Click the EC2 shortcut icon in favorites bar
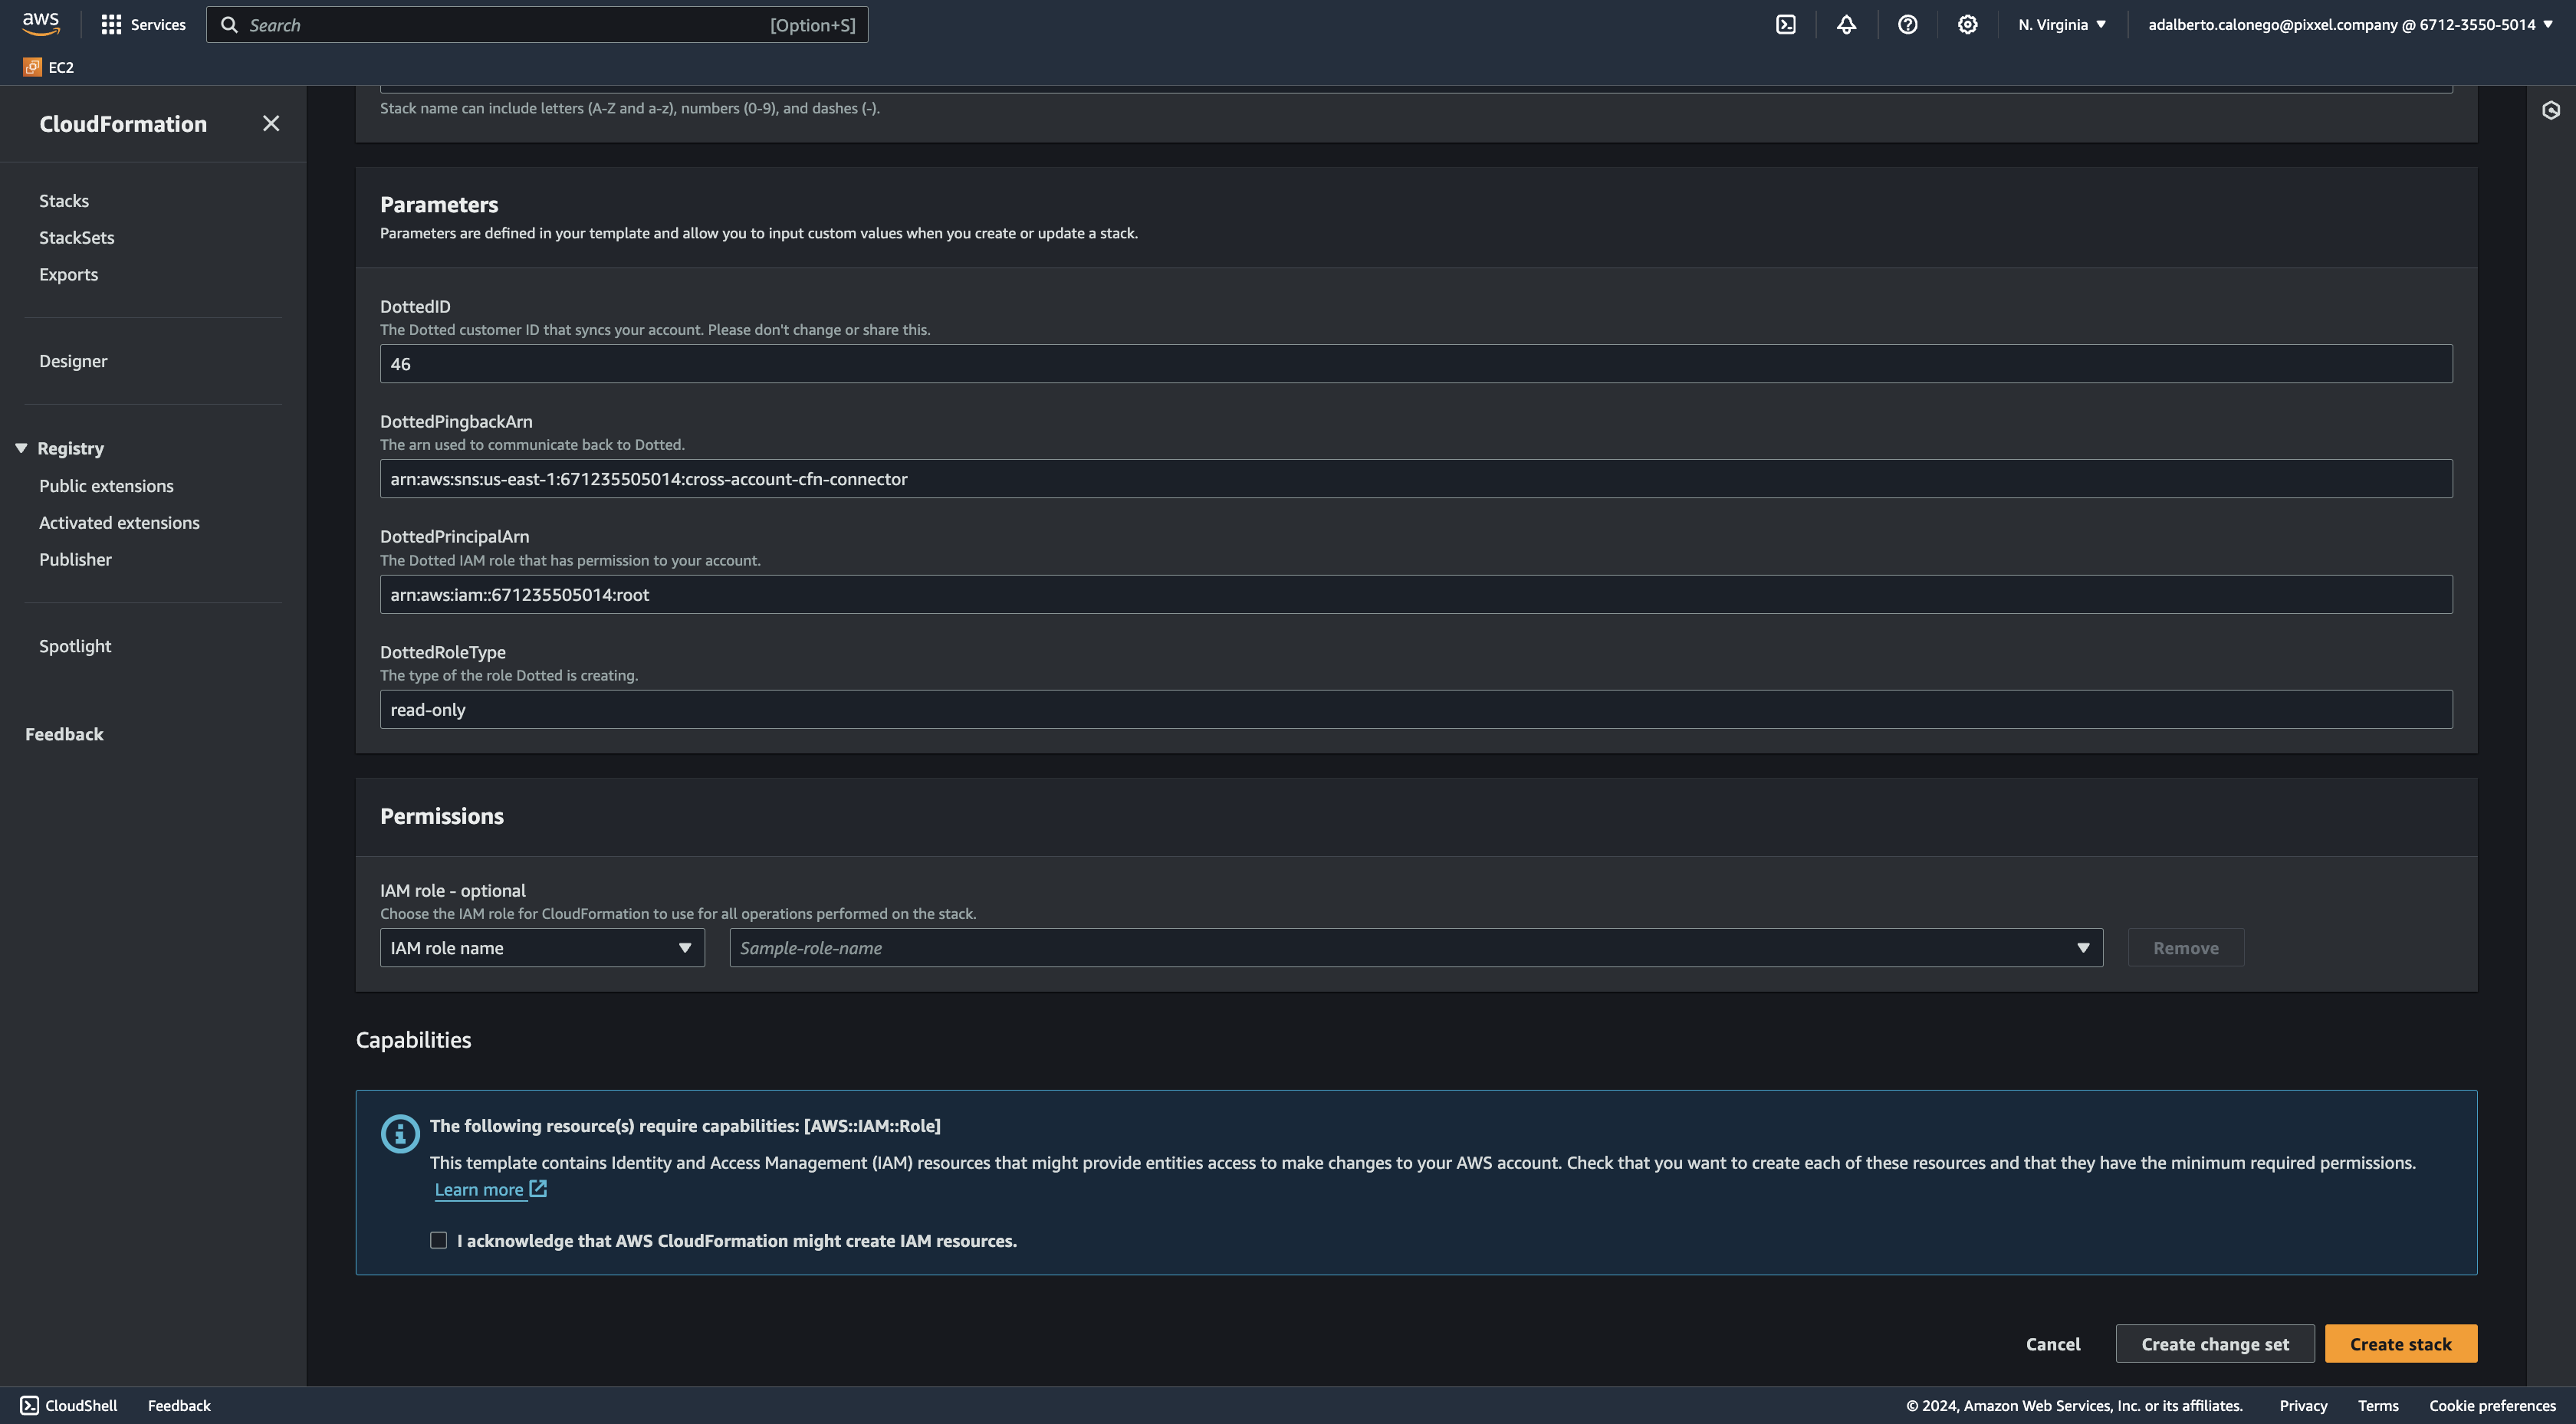Screen dimensions: 2576x1424 32,67
